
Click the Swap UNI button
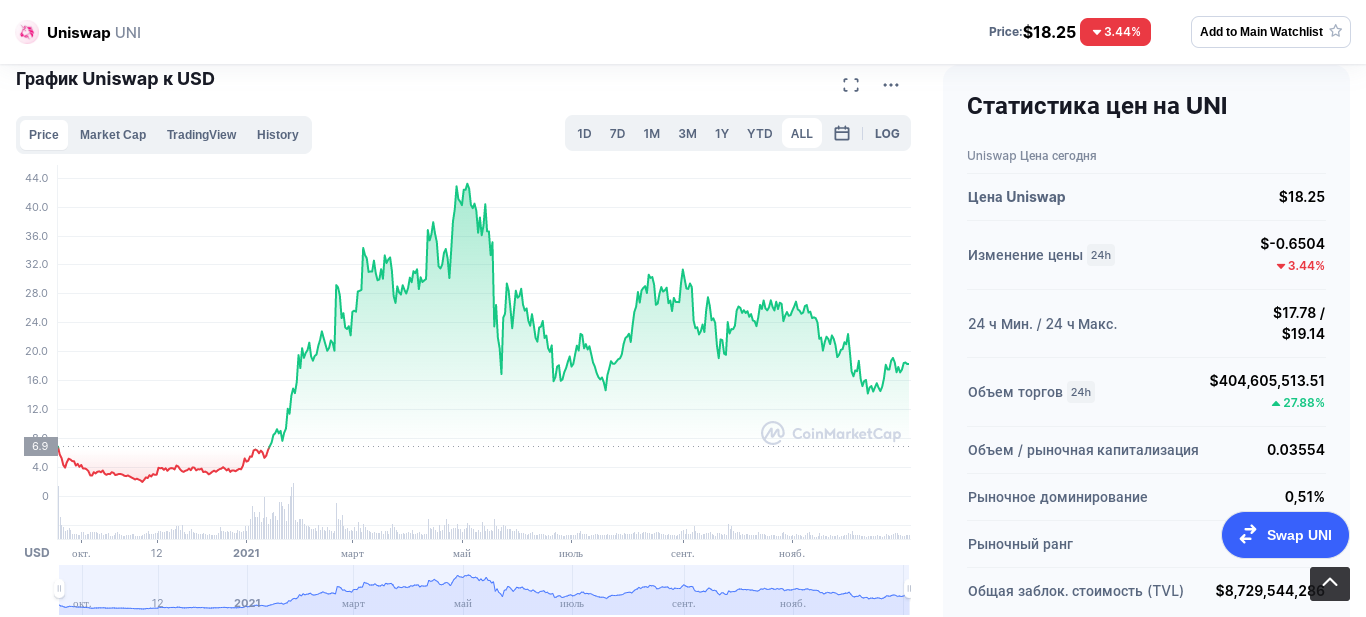[1285, 535]
